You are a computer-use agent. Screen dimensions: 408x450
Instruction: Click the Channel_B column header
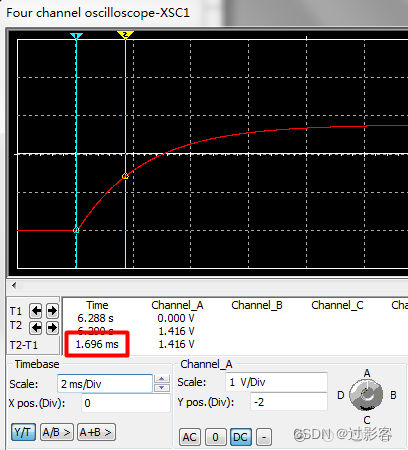(x=257, y=305)
